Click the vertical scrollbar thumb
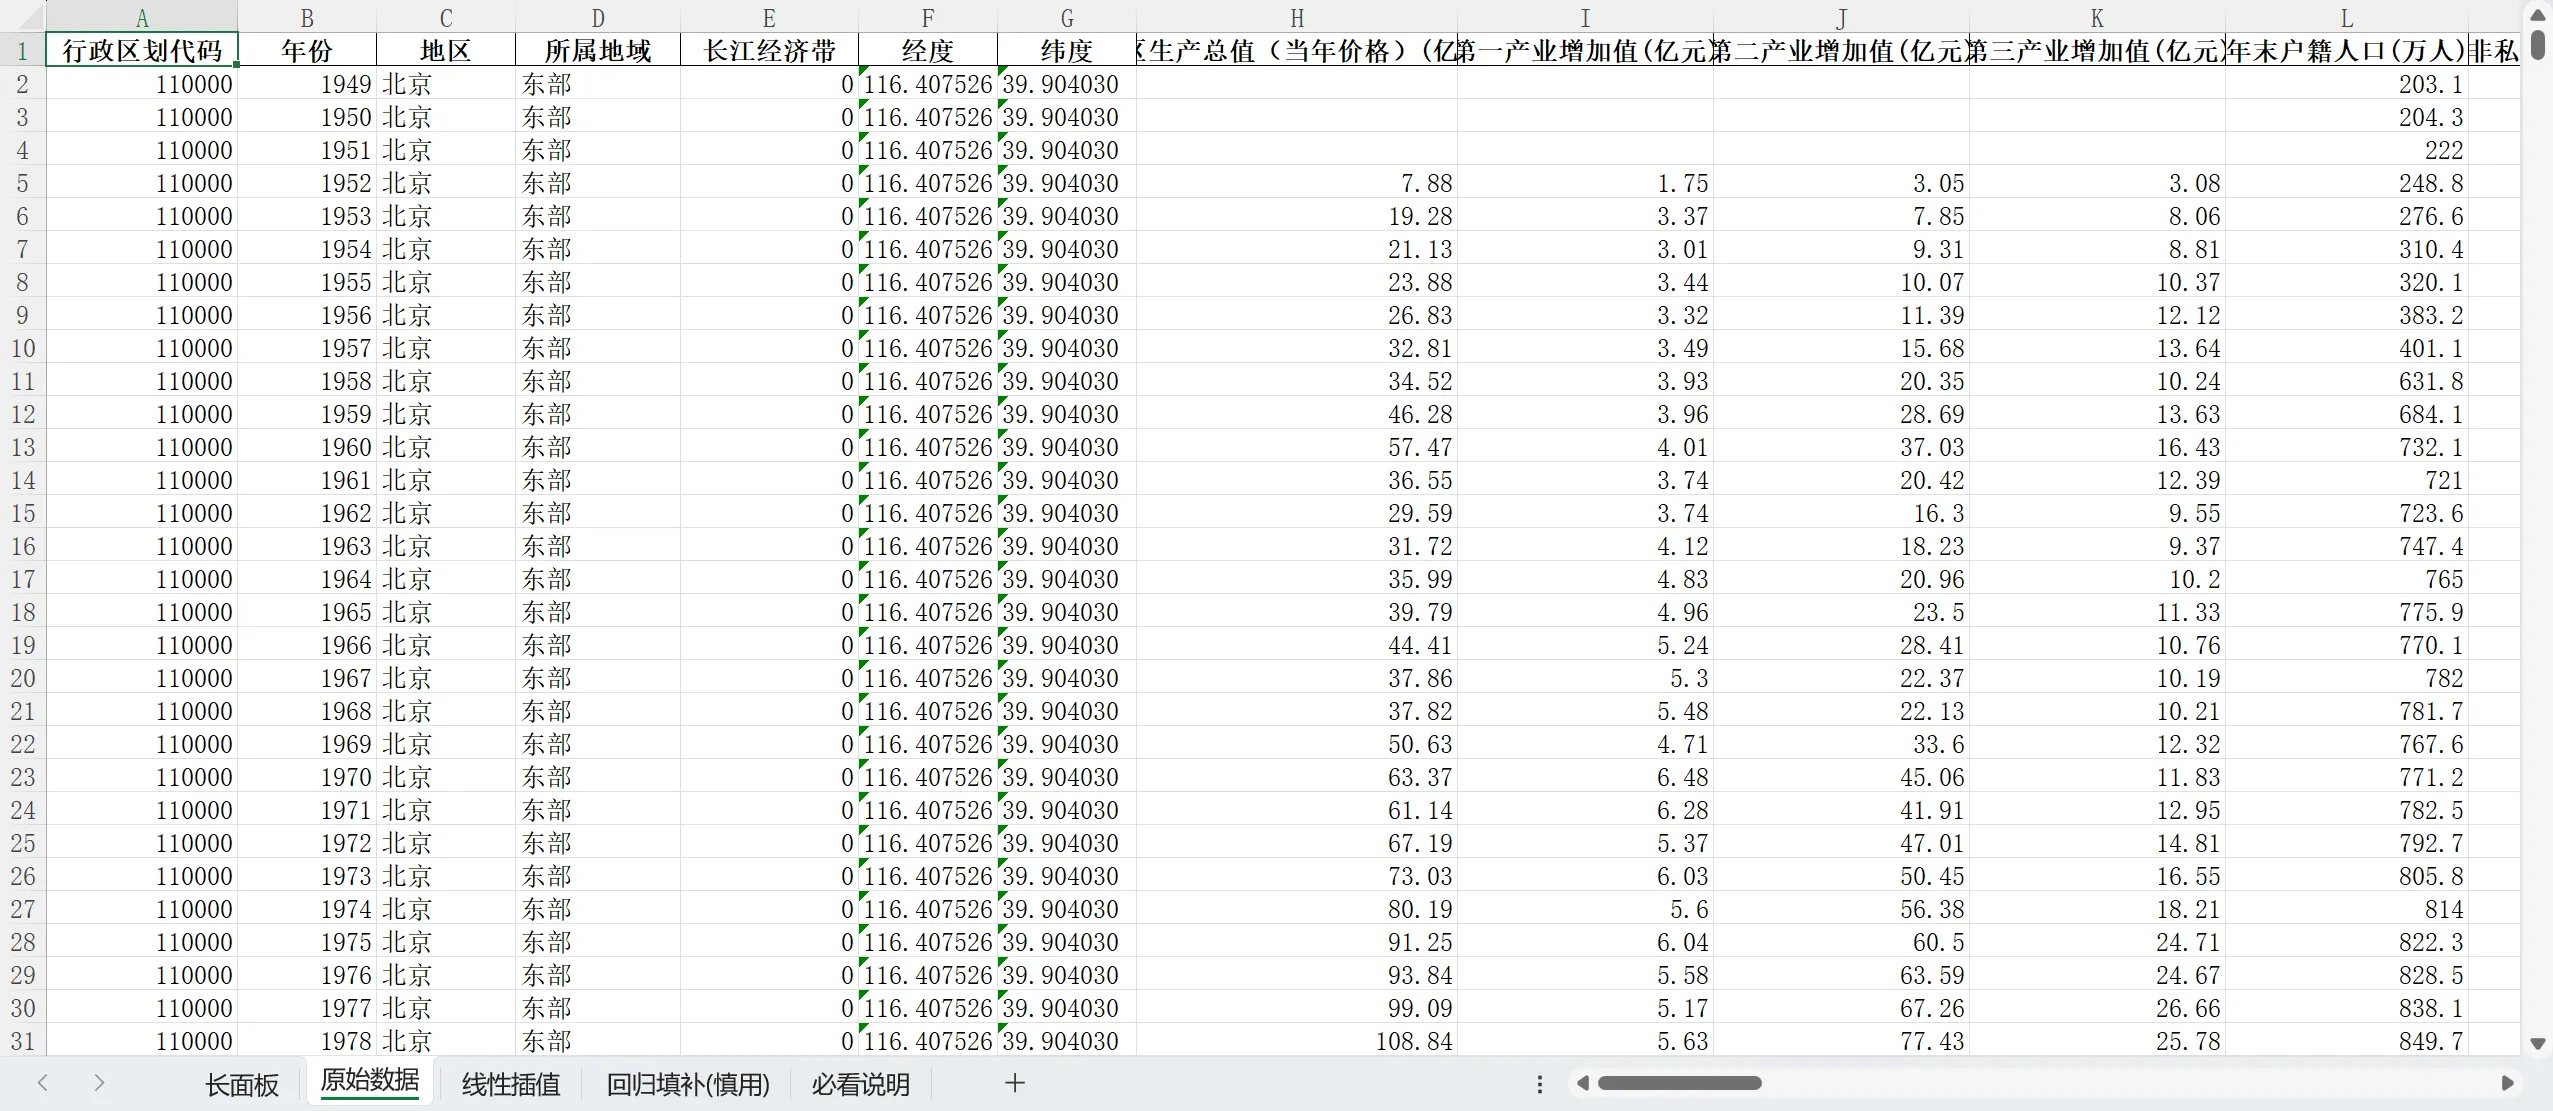Image resolution: width=2553 pixels, height=1111 pixels. [2538, 45]
